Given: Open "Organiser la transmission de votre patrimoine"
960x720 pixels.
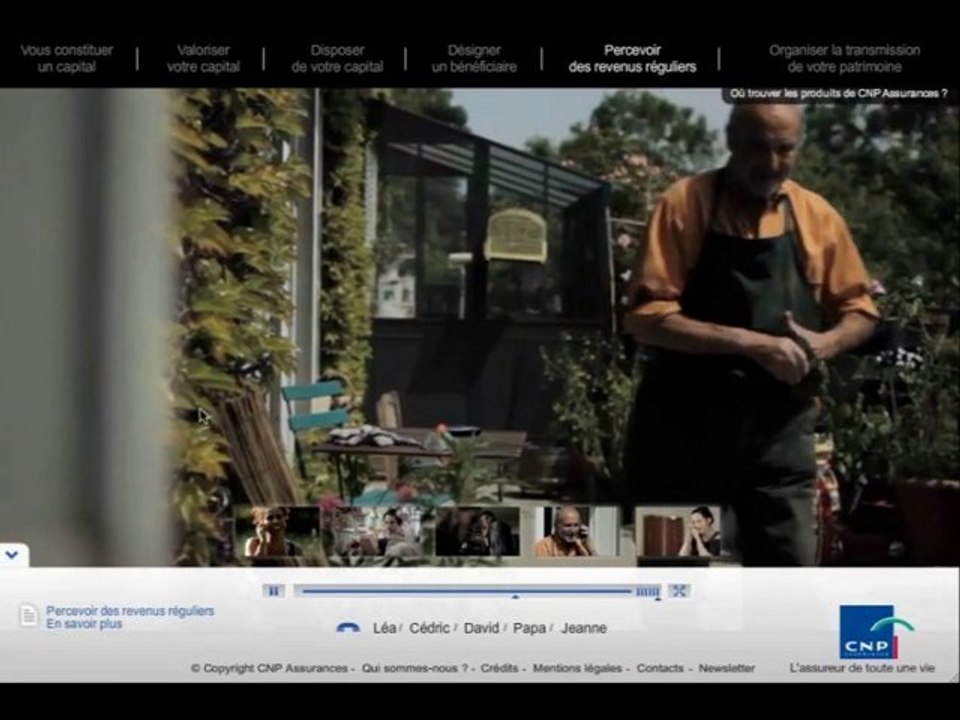Looking at the screenshot, I should coord(845,58).
